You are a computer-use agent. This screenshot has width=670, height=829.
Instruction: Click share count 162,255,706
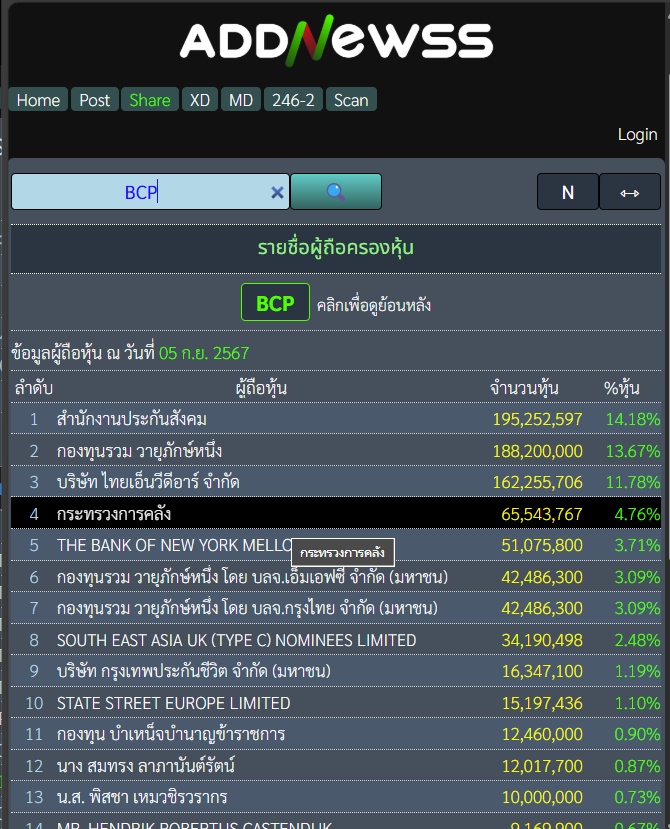(537, 482)
